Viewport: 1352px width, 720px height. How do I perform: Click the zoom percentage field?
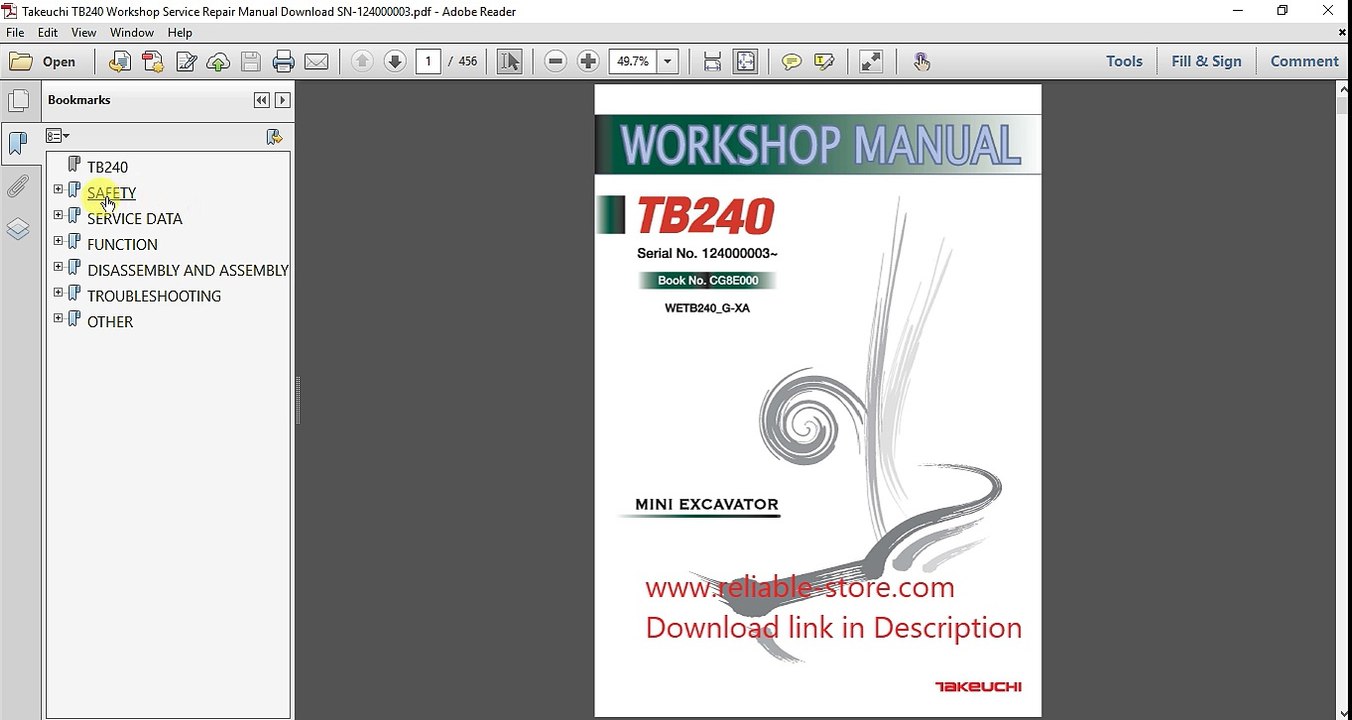coord(633,62)
